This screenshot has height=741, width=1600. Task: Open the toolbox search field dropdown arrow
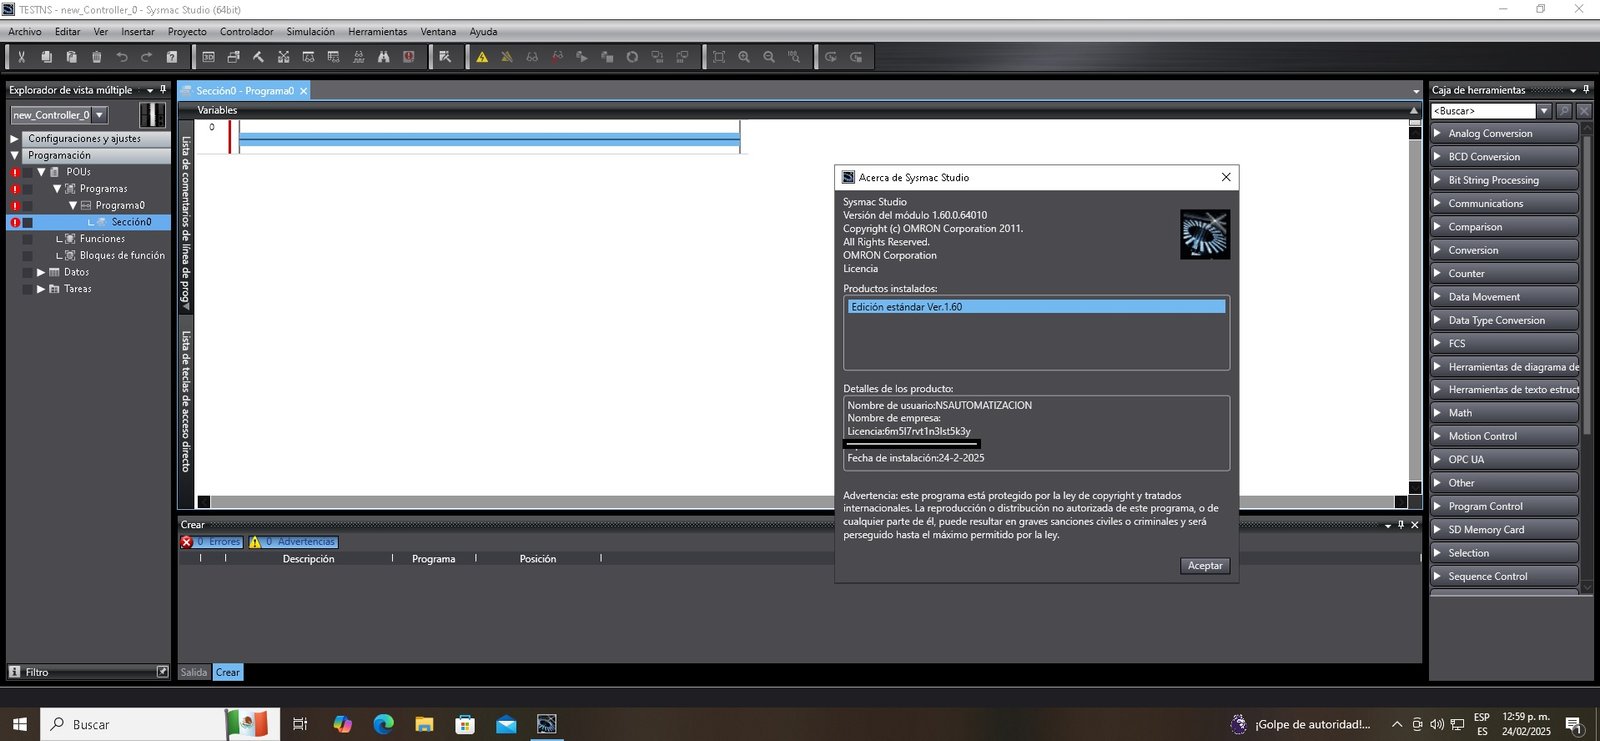(x=1544, y=111)
